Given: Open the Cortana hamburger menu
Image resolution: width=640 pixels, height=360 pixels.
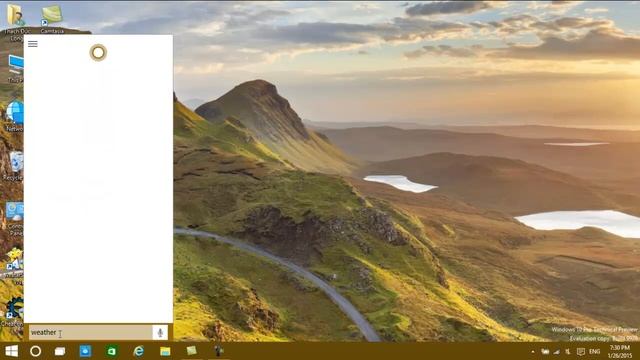Looking at the screenshot, I should point(33,44).
